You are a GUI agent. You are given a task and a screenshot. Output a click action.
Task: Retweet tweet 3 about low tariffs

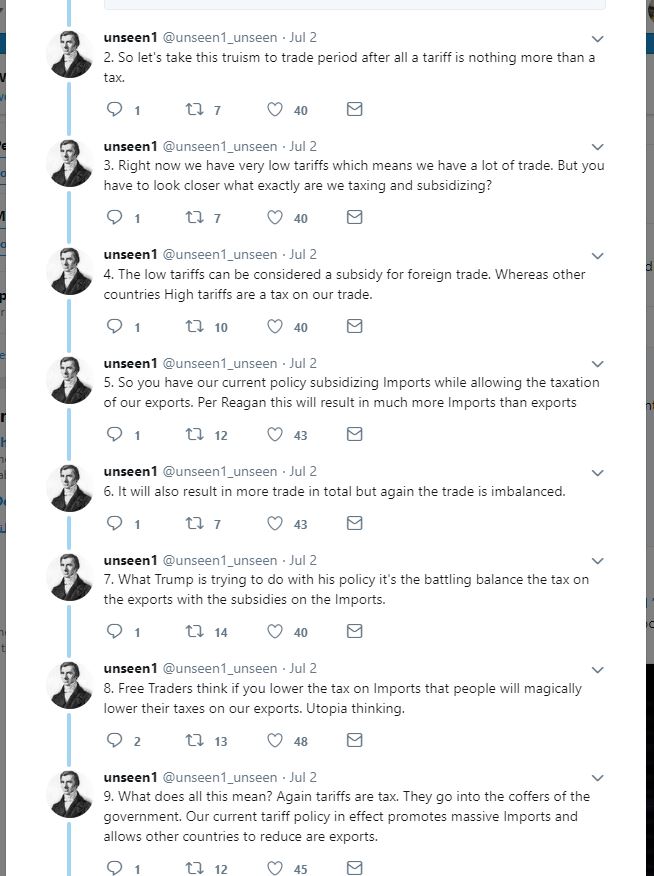tap(194, 217)
